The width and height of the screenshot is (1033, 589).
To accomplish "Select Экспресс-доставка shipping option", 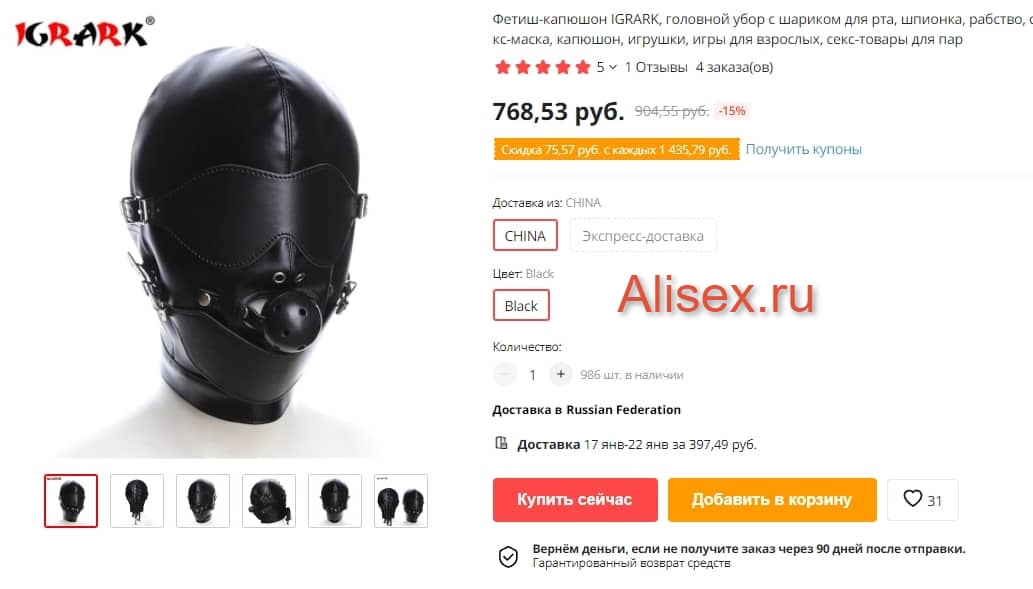I will click(643, 235).
